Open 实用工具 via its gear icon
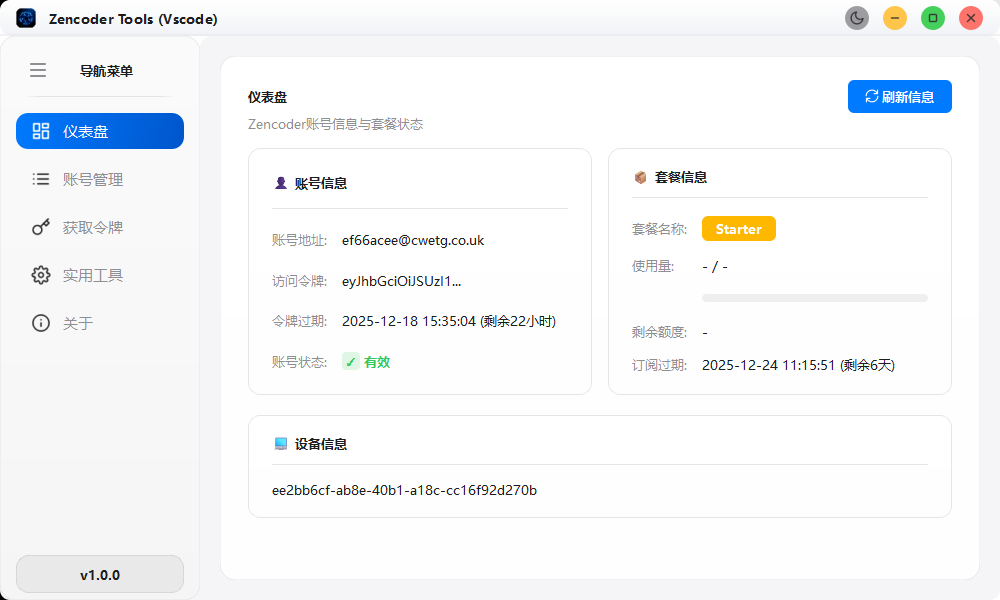 point(40,275)
